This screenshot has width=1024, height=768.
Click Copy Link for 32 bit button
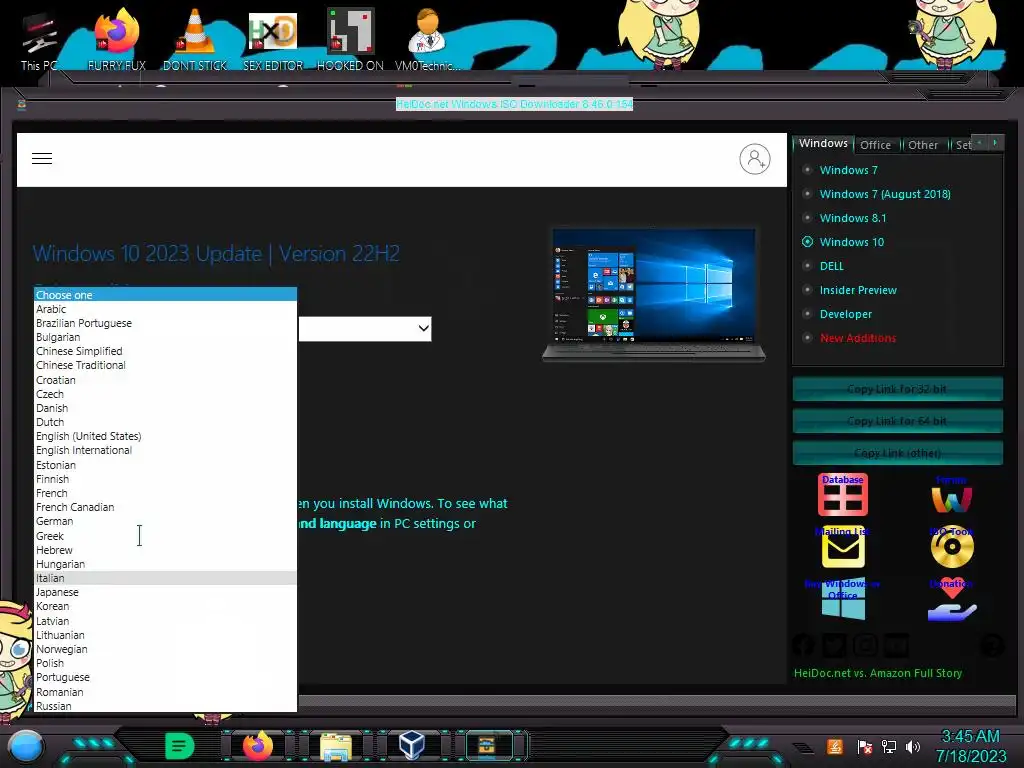point(897,389)
